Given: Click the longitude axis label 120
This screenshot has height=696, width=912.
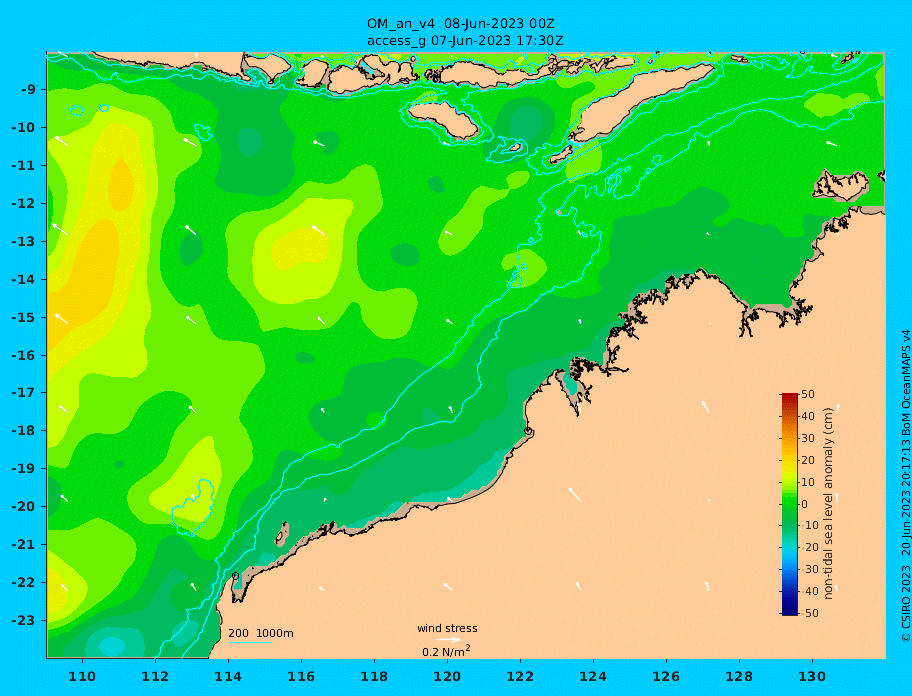Looking at the screenshot, I should click(447, 677).
